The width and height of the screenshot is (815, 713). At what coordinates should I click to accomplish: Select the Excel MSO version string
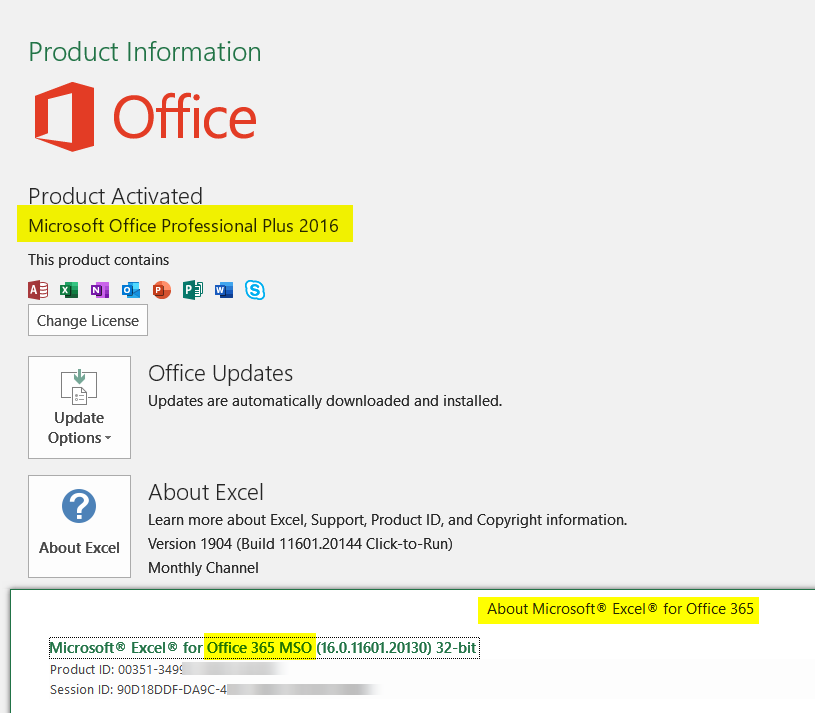[264, 648]
